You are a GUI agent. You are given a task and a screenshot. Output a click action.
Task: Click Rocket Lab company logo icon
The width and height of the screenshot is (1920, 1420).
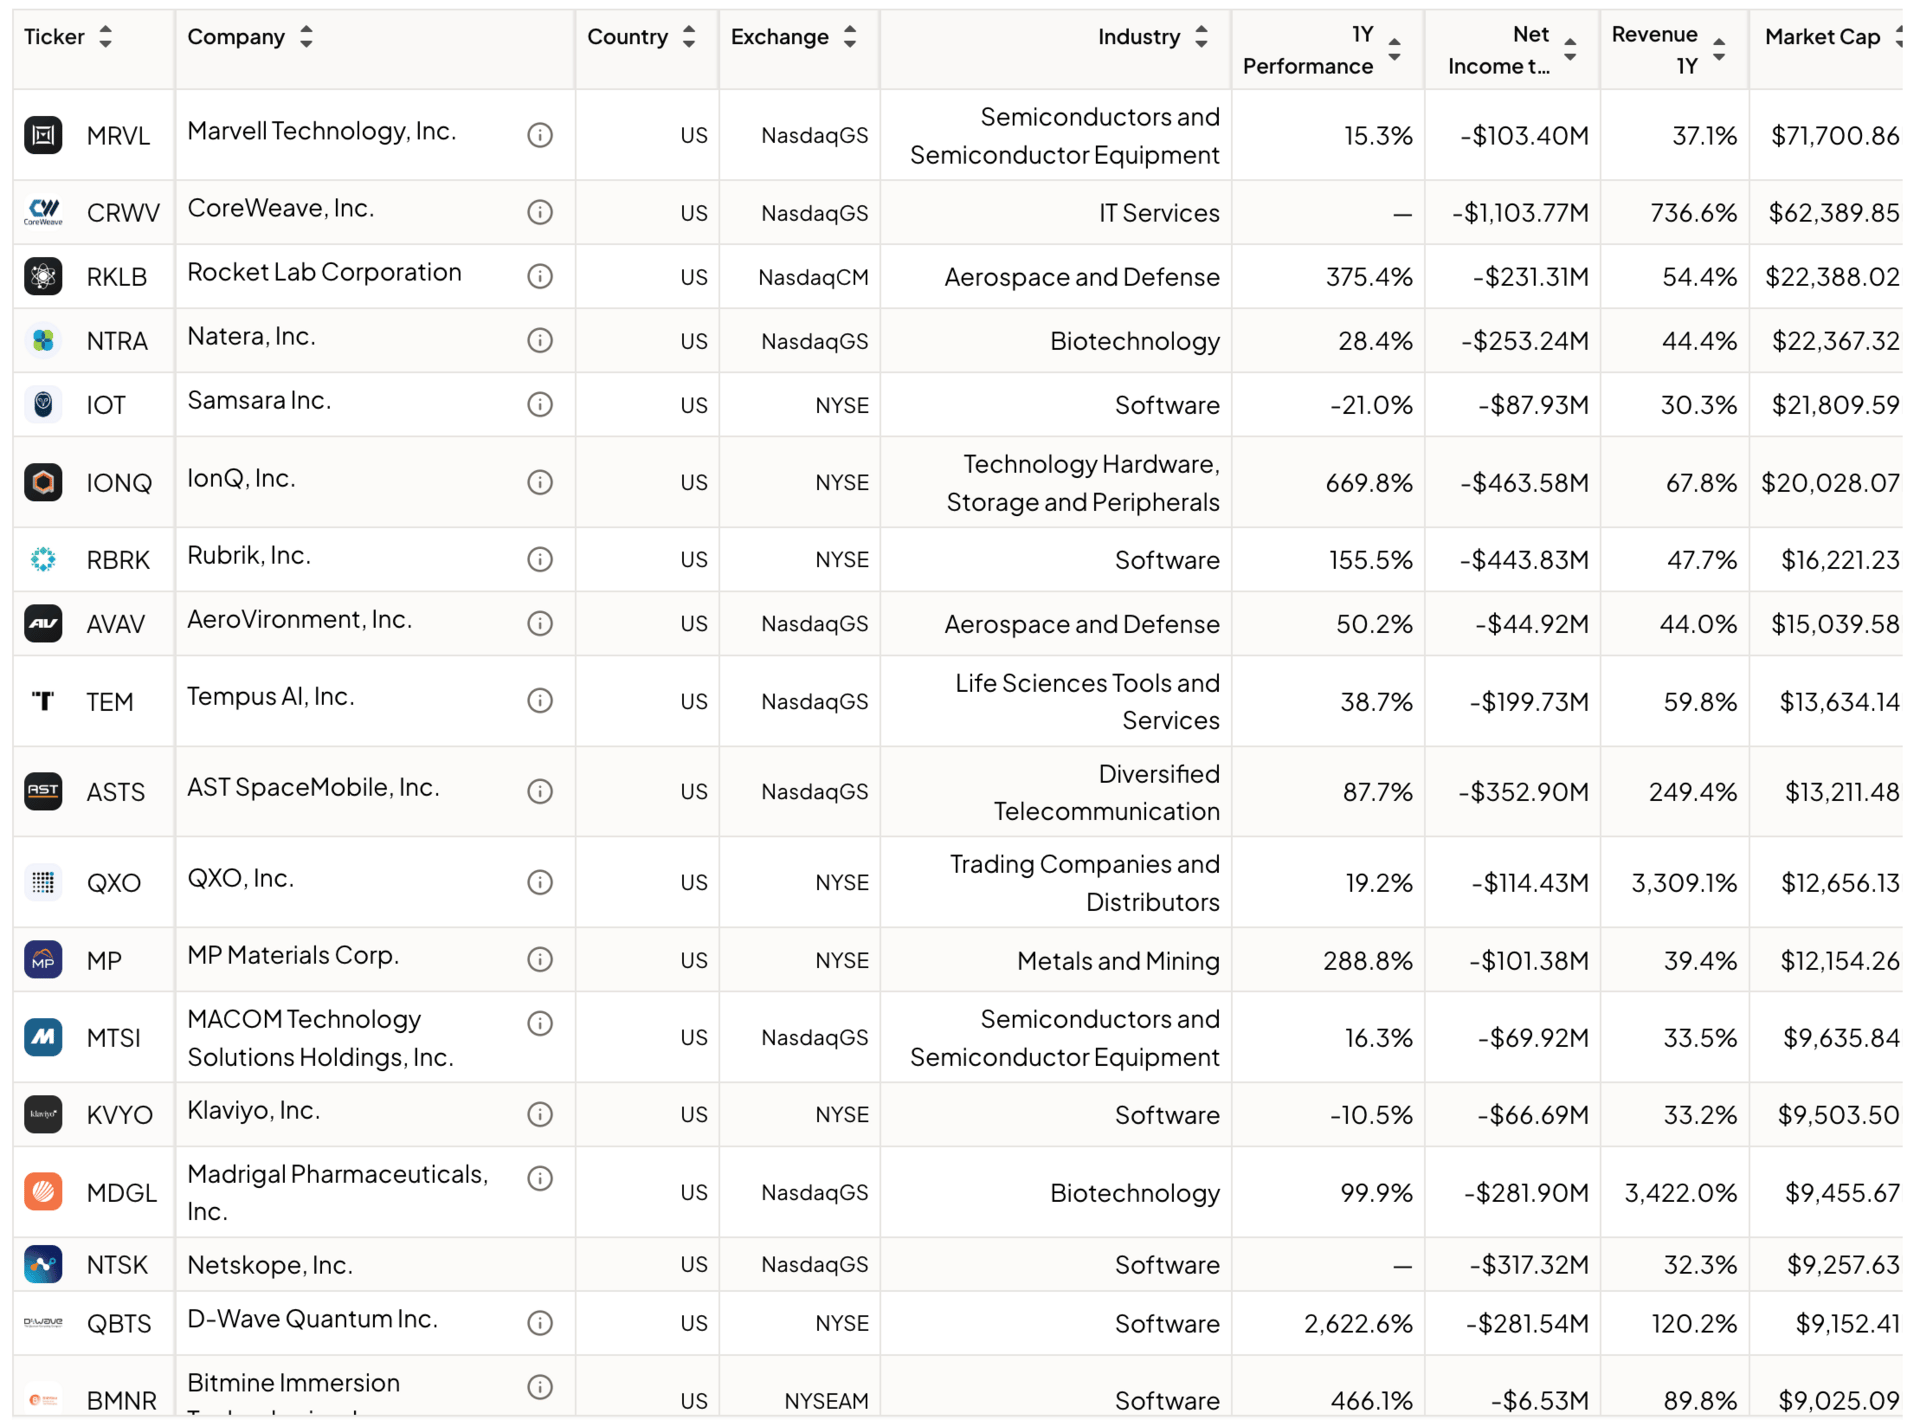point(43,276)
